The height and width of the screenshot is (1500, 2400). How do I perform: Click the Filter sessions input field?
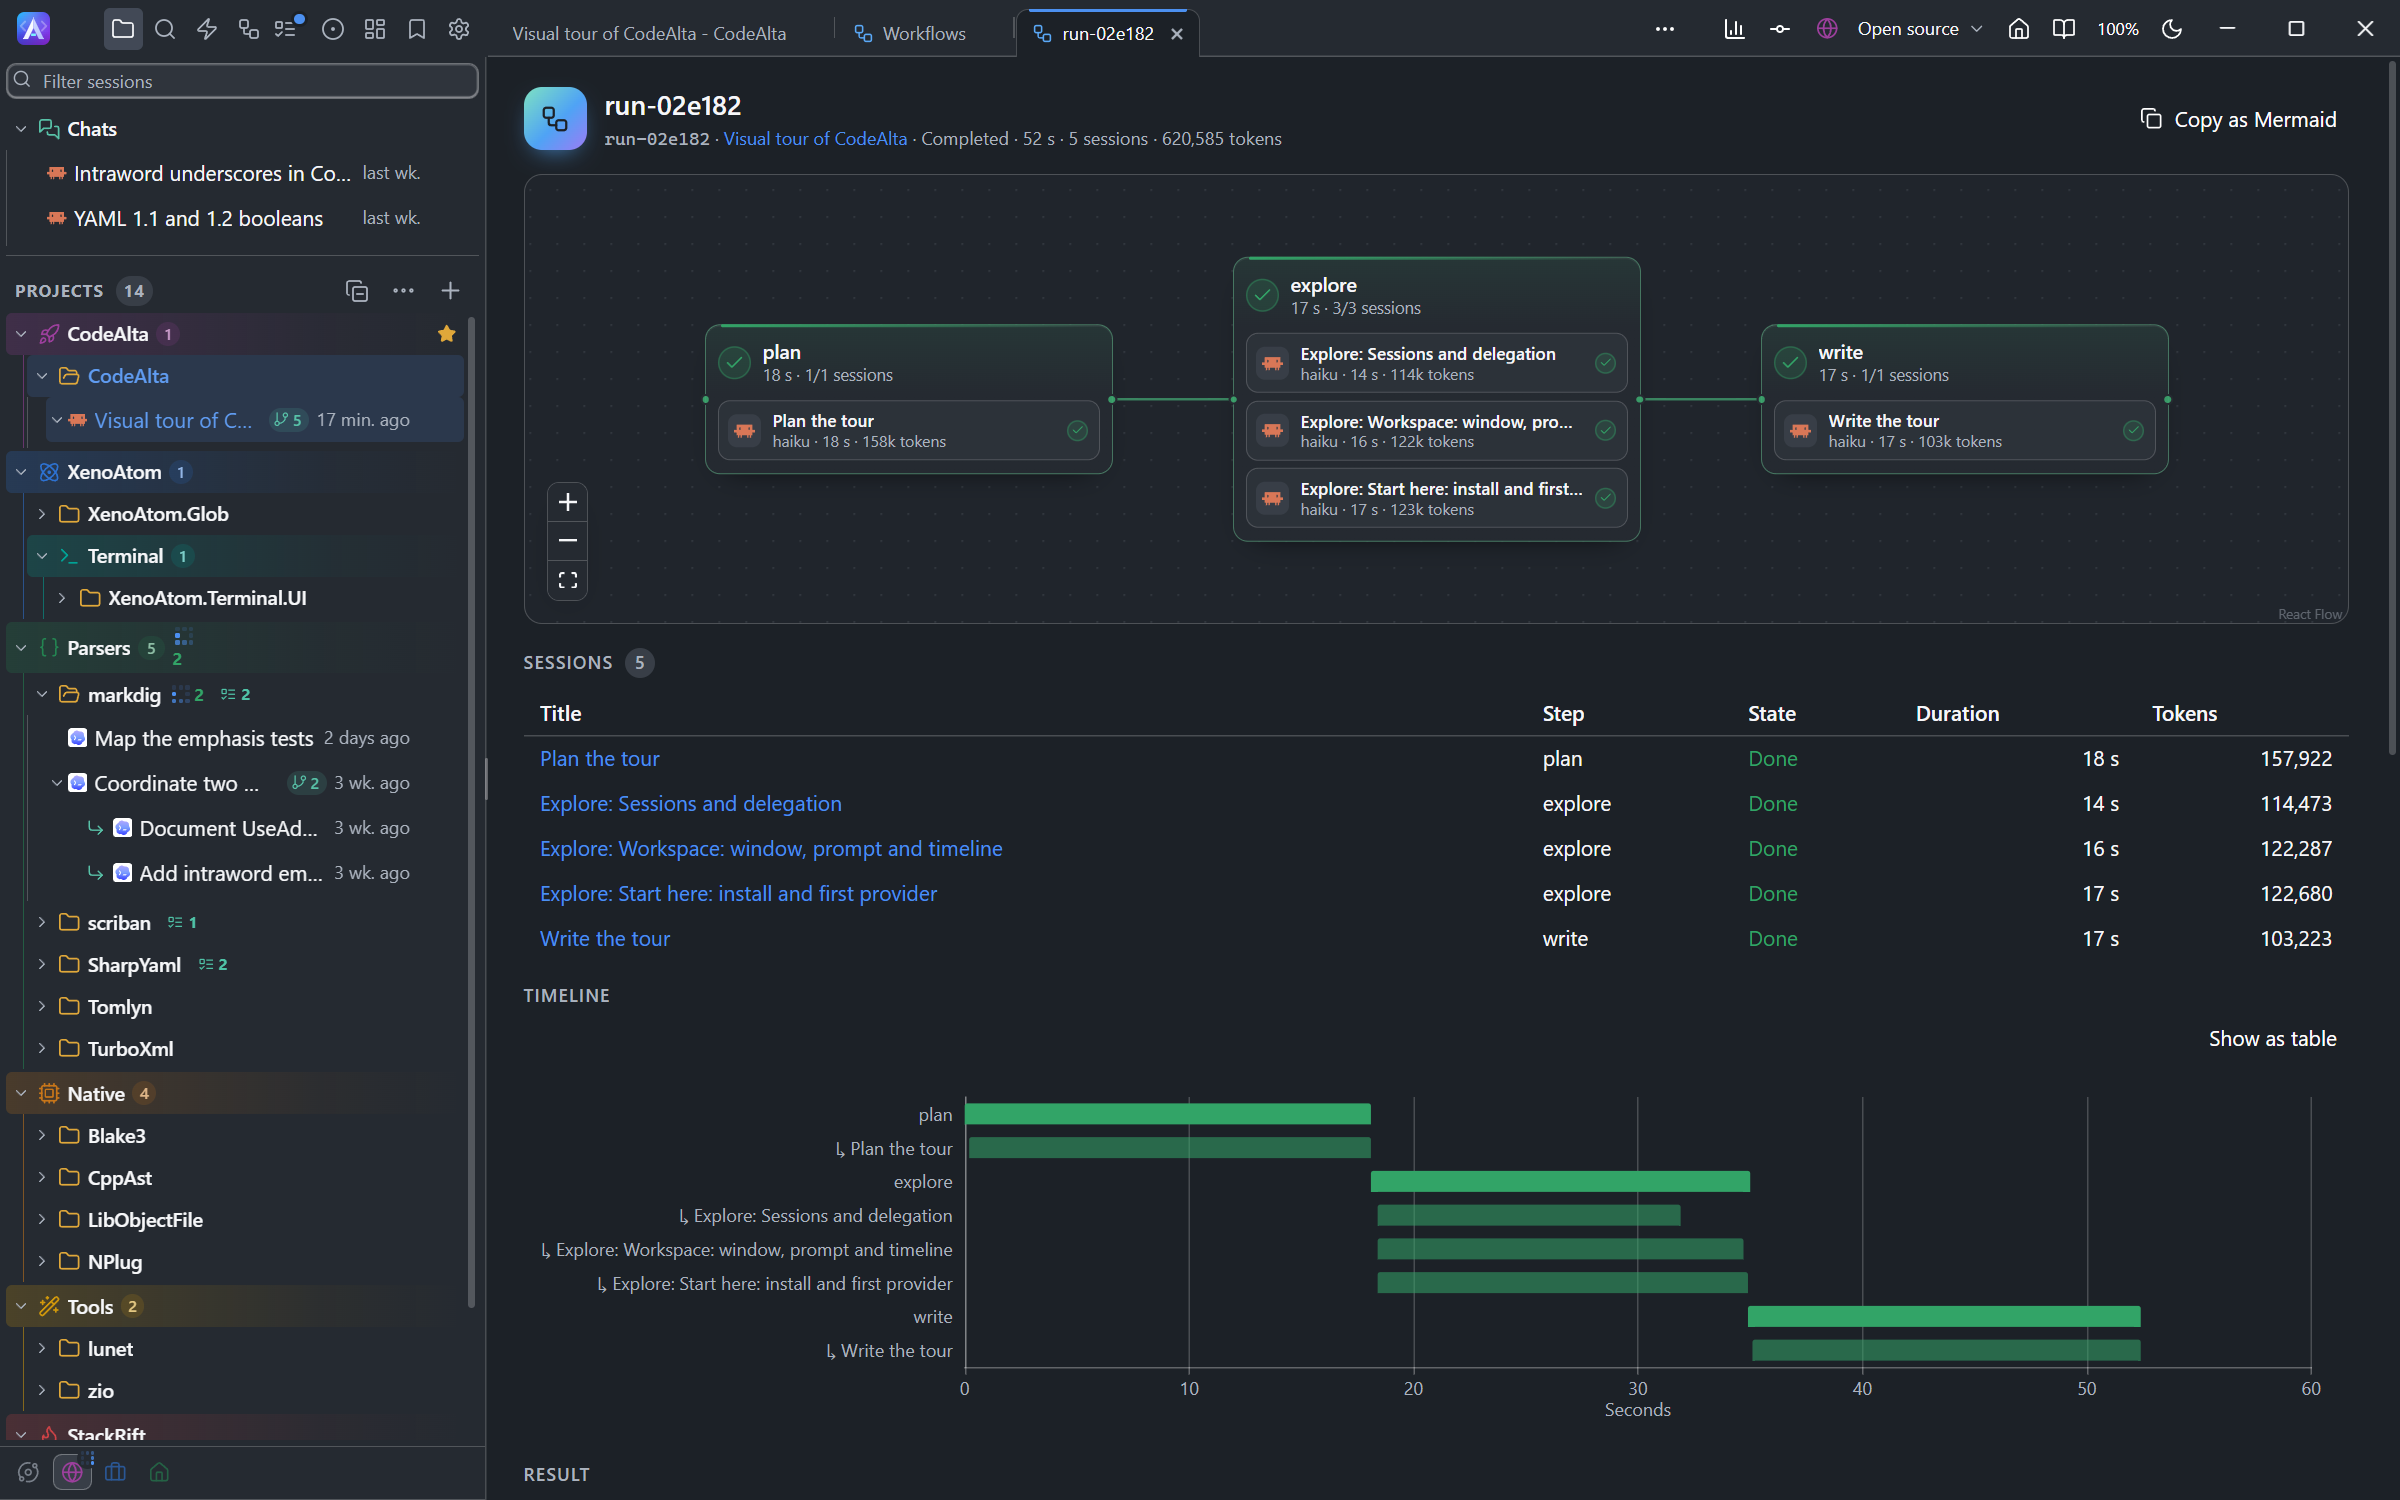[x=242, y=81]
